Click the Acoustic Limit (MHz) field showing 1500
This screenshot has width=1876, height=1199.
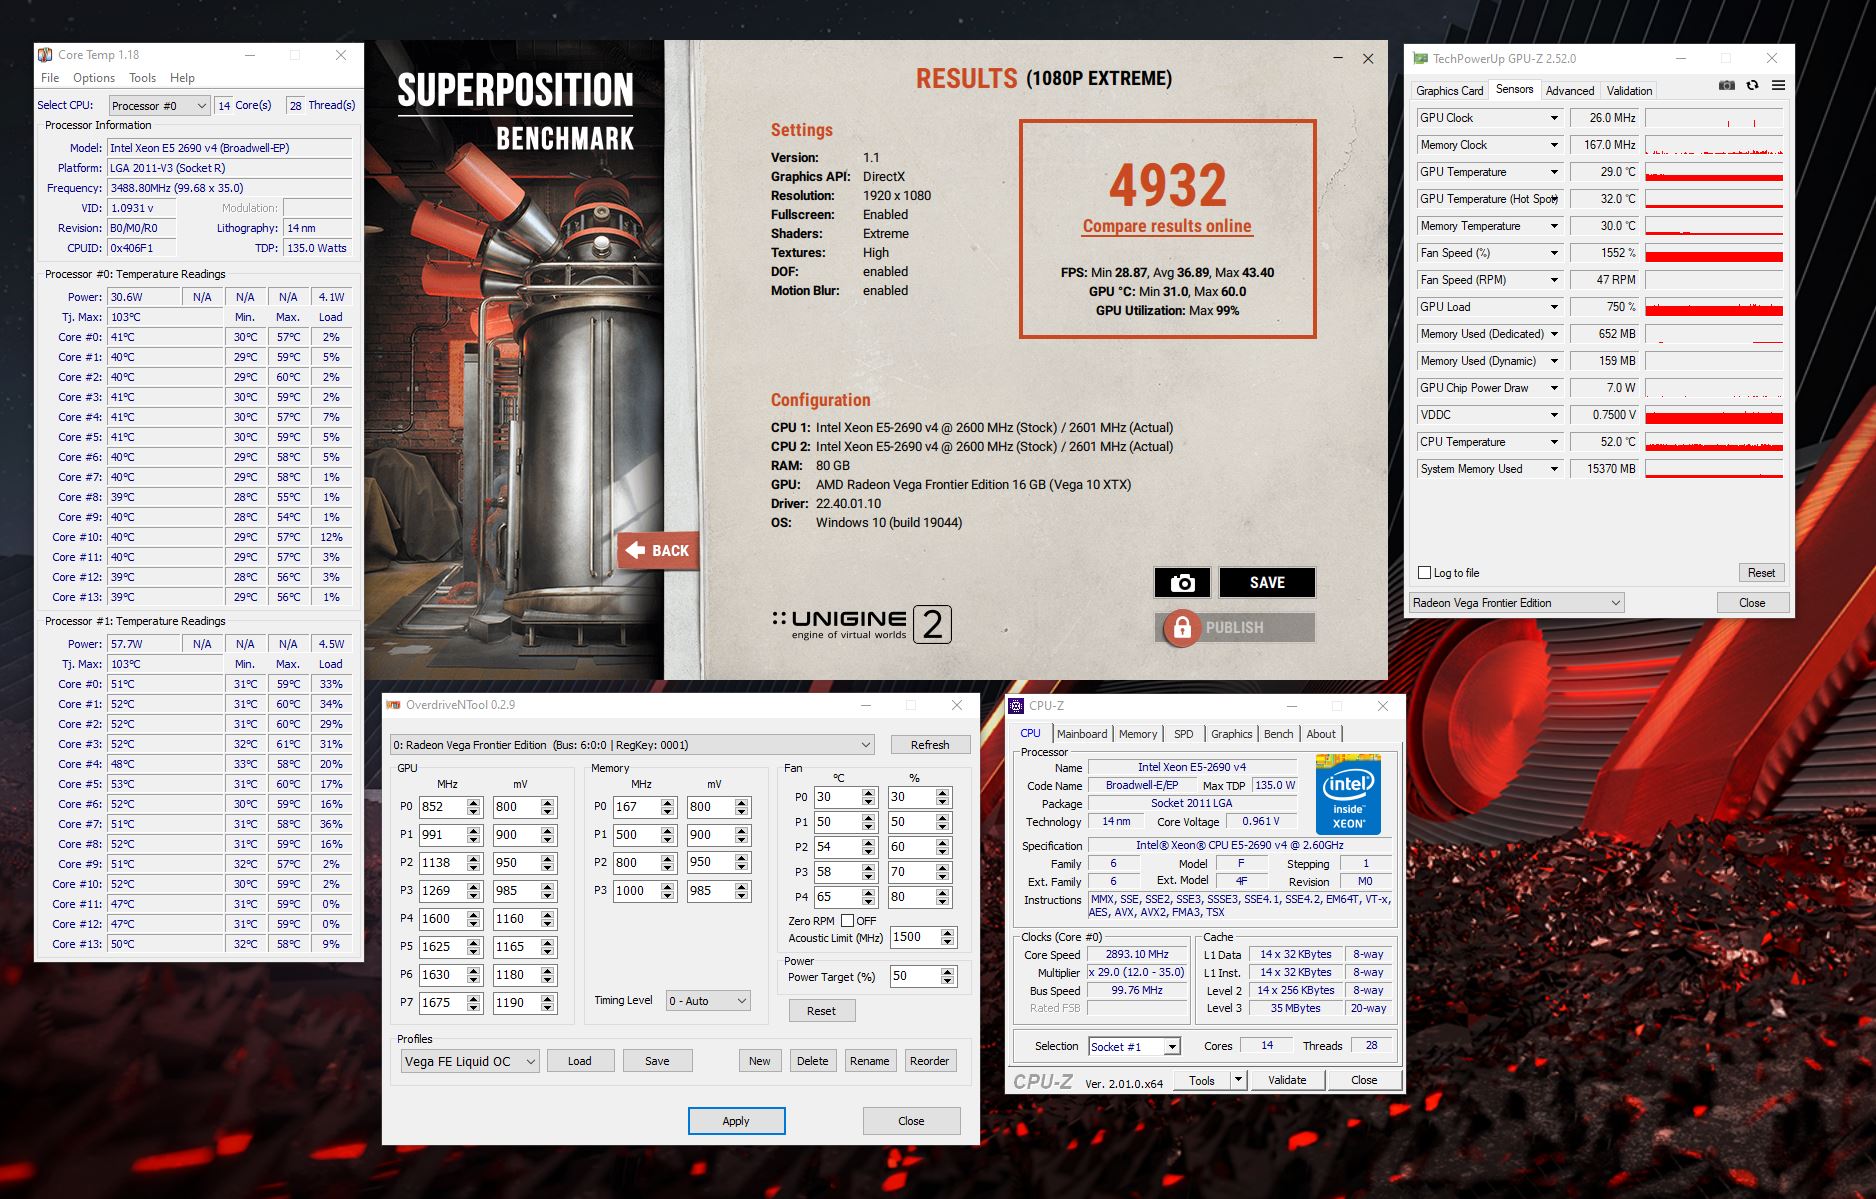point(913,937)
